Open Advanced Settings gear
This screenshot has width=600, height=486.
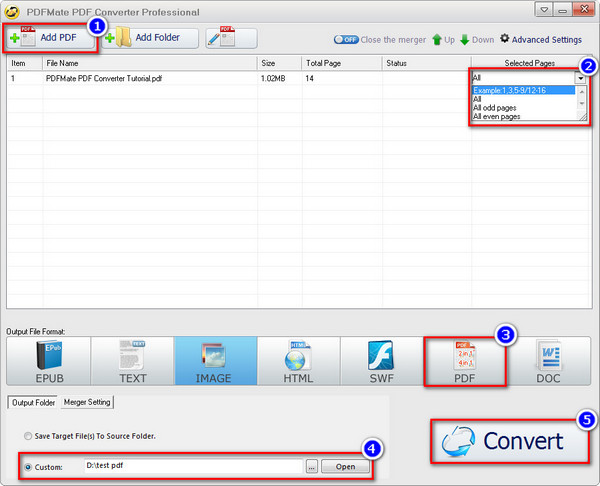click(x=541, y=39)
